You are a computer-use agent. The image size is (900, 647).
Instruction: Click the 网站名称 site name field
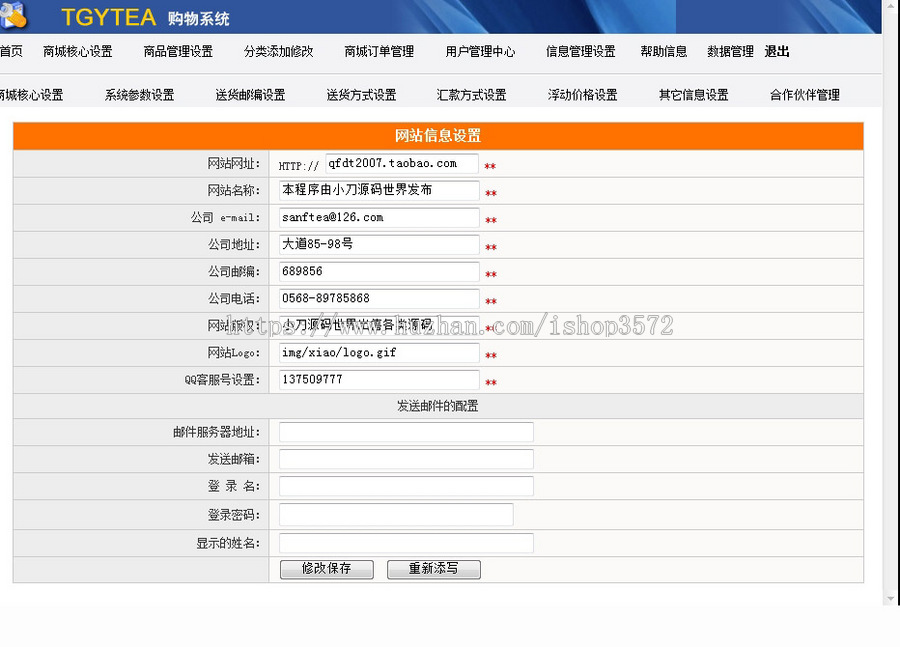click(377, 191)
